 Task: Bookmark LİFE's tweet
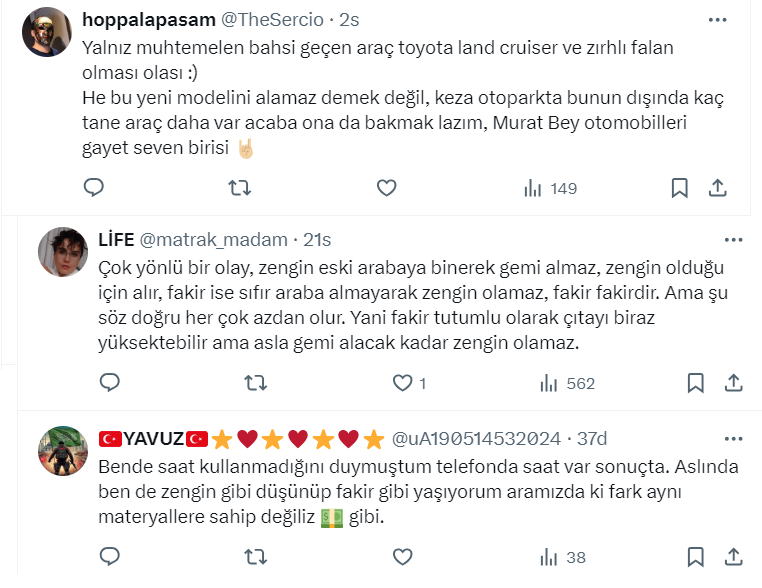[x=696, y=383]
